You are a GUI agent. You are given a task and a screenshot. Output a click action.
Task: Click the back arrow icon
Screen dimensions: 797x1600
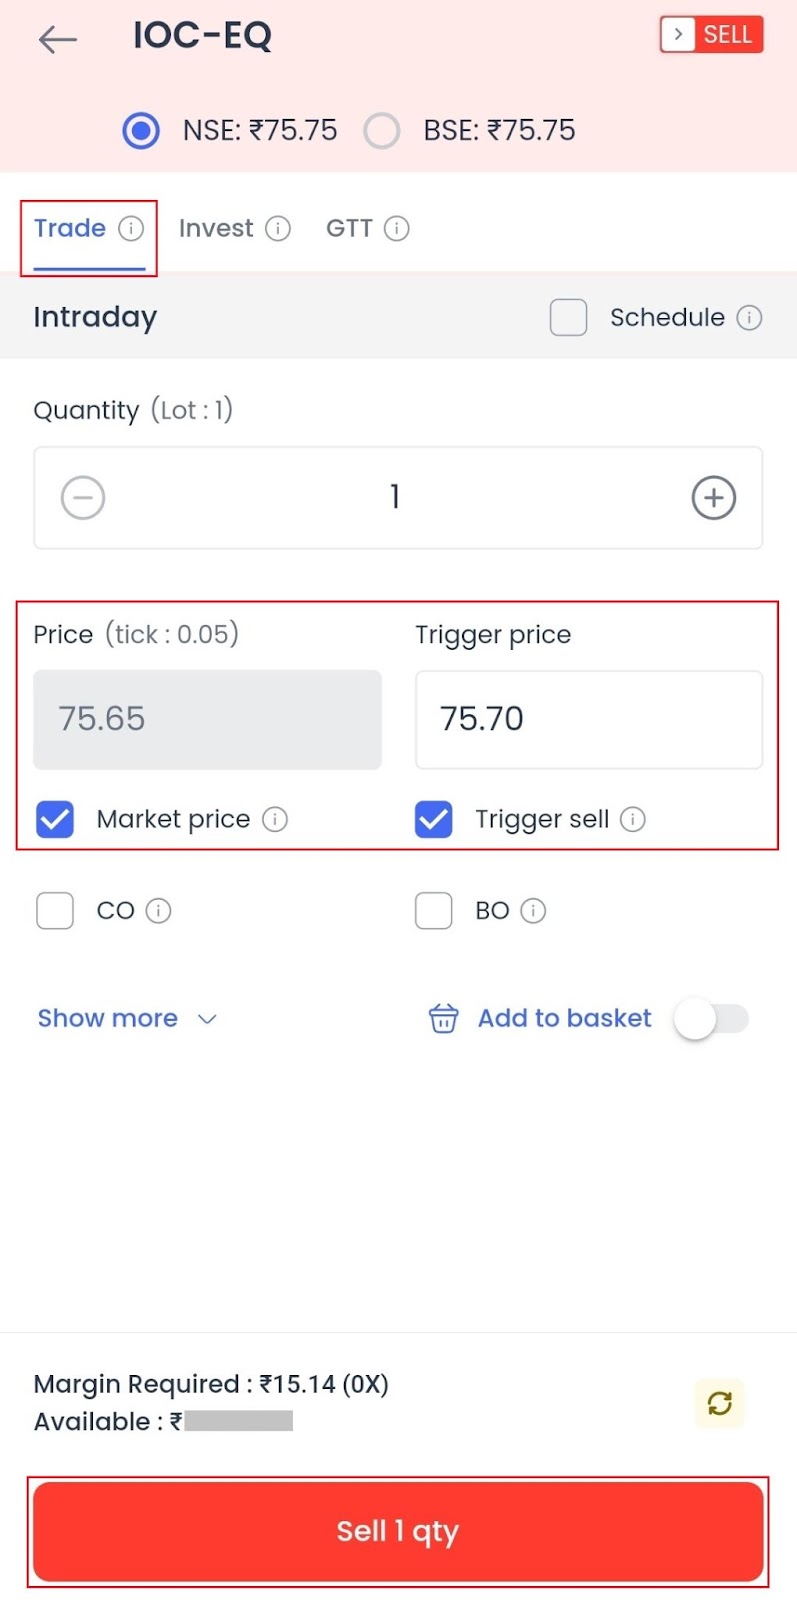pyautogui.click(x=57, y=38)
